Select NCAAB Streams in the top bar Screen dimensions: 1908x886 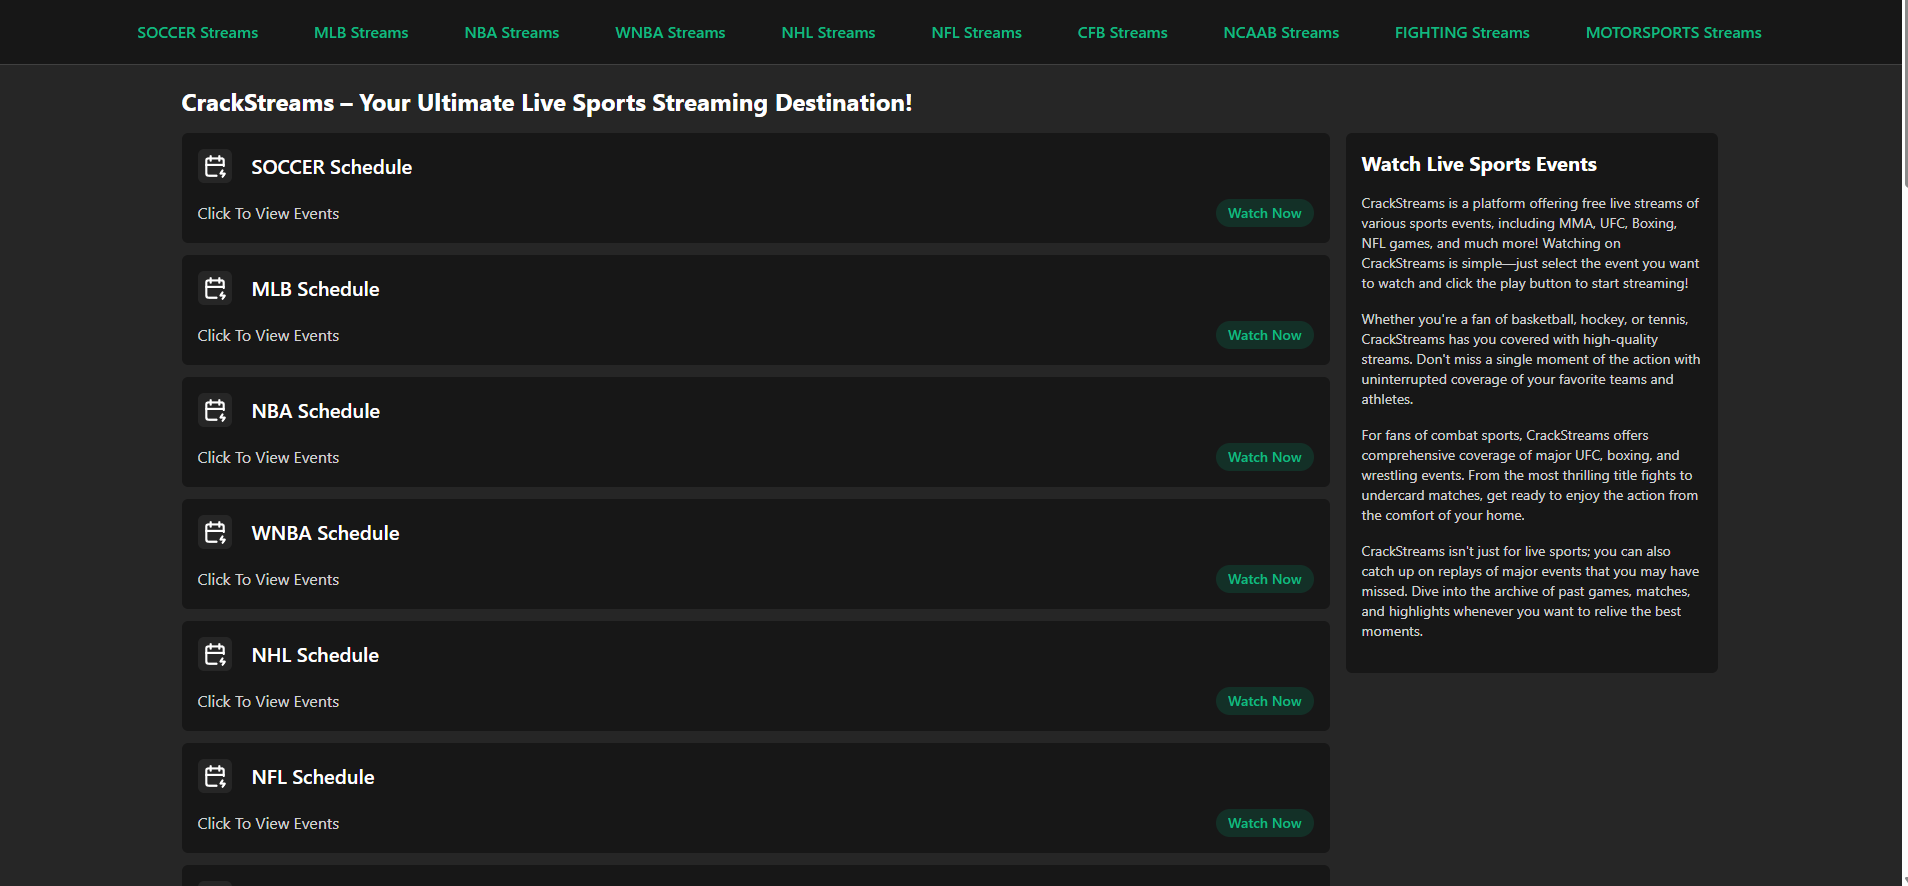(1281, 33)
